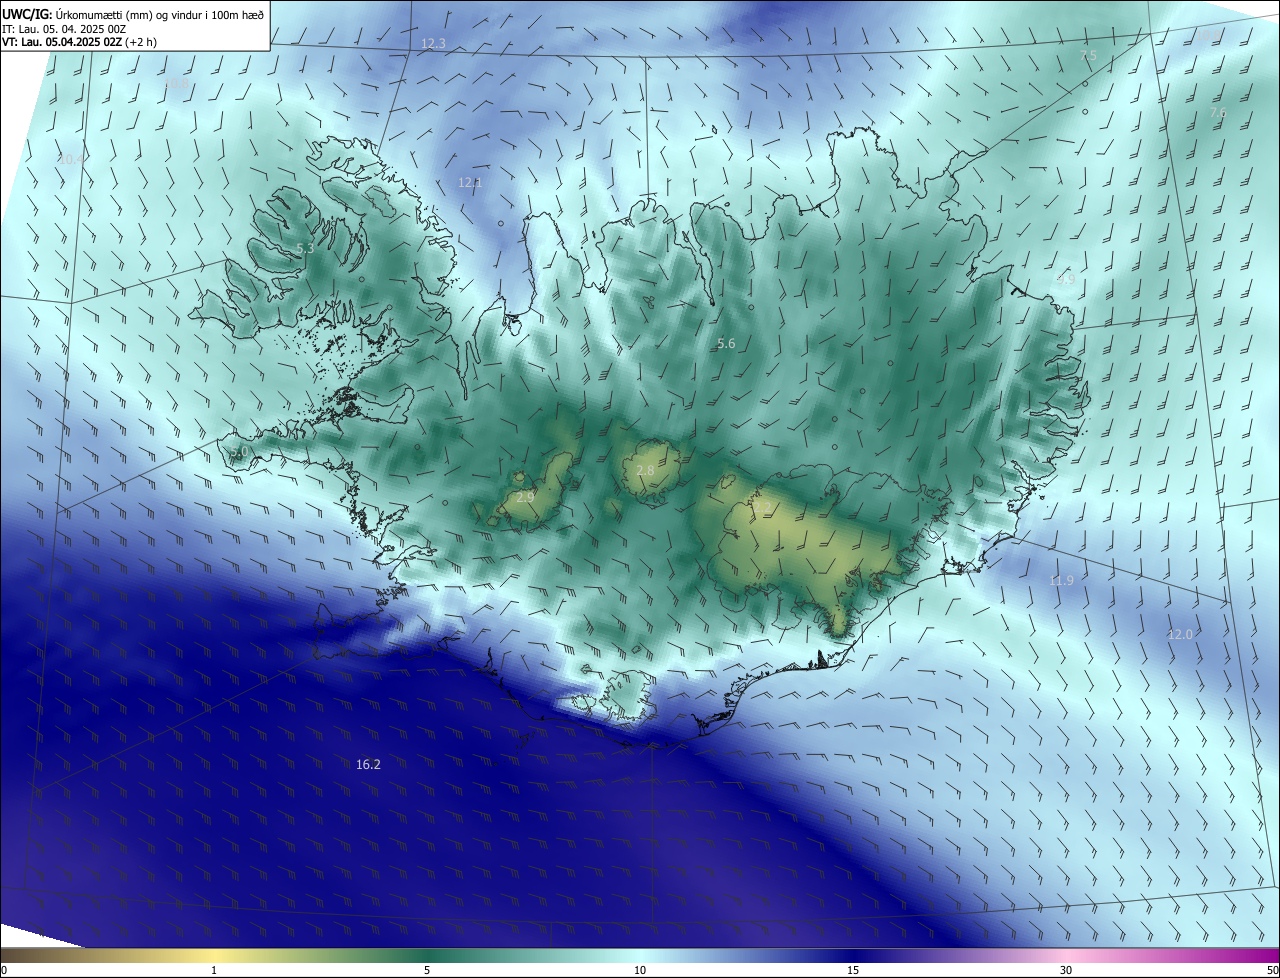Image resolution: width=1280 pixels, height=978 pixels.
Task: Click the 2.8 value label
Action: pos(645,470)
